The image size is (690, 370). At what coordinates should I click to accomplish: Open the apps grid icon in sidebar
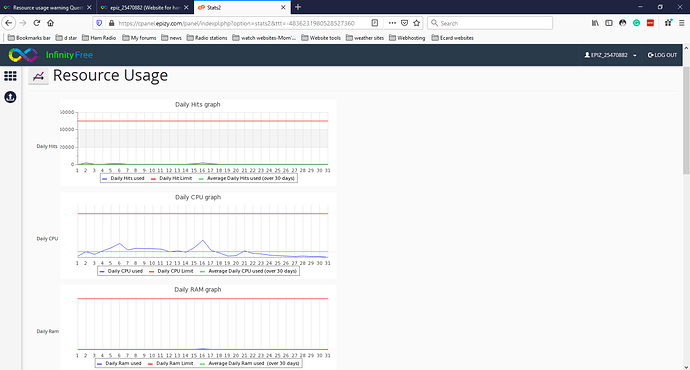click(x=10, y=76)
